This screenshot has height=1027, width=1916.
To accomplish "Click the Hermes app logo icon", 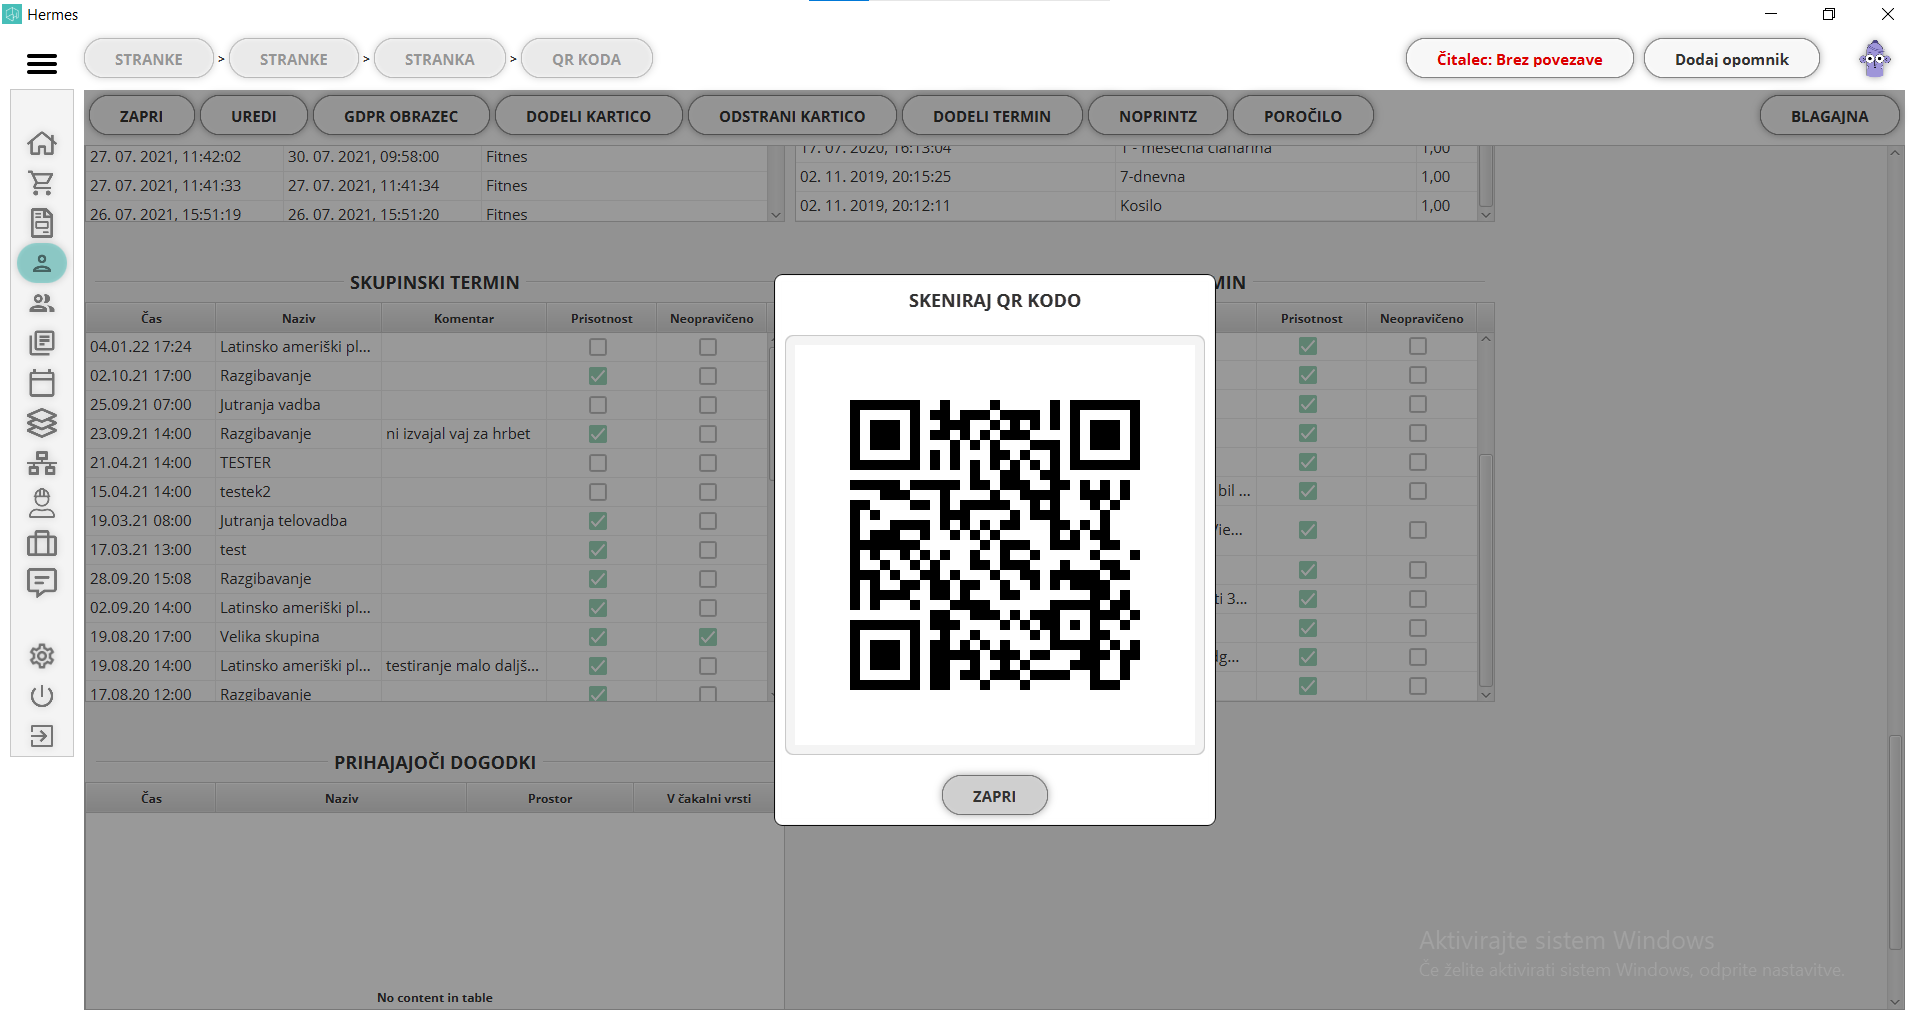I will tap(12, 14).
